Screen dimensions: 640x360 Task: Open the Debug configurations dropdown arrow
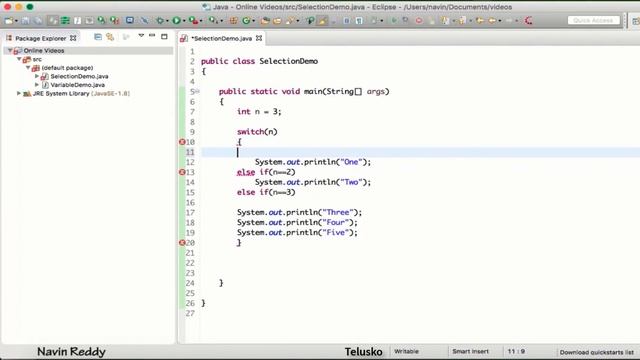167,21
